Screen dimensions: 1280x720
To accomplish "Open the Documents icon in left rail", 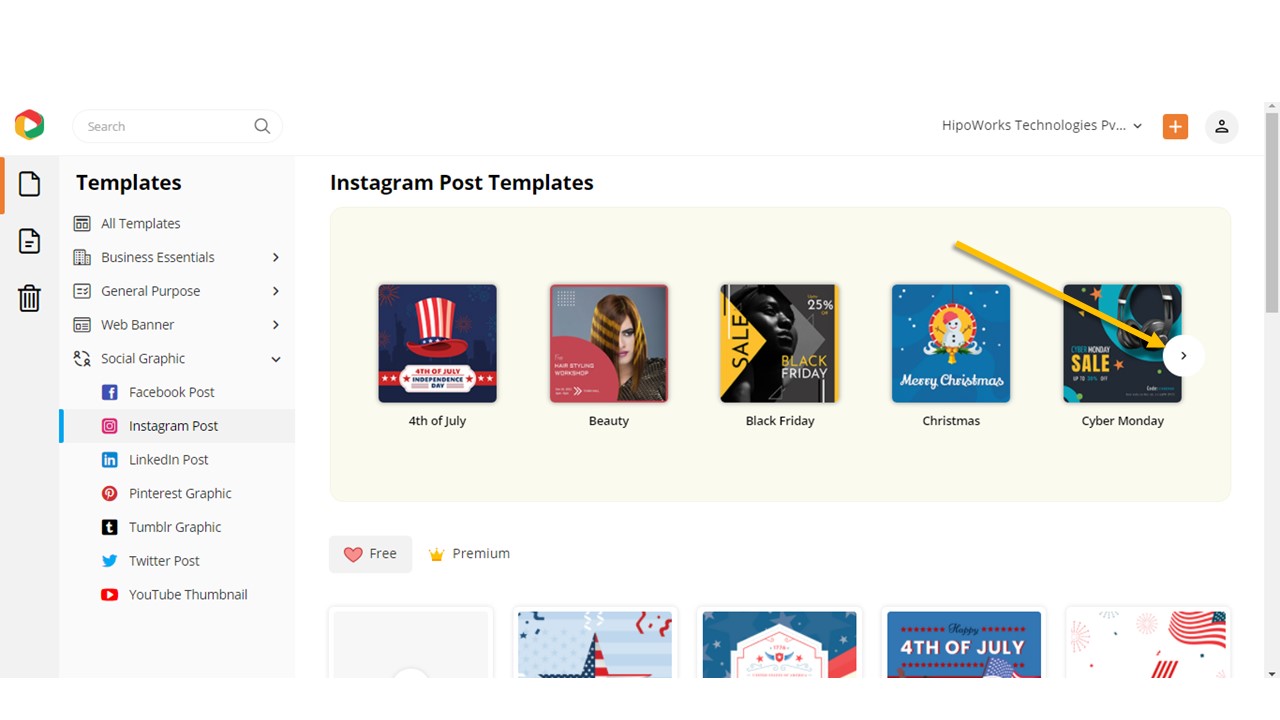I will click(30, 241).
